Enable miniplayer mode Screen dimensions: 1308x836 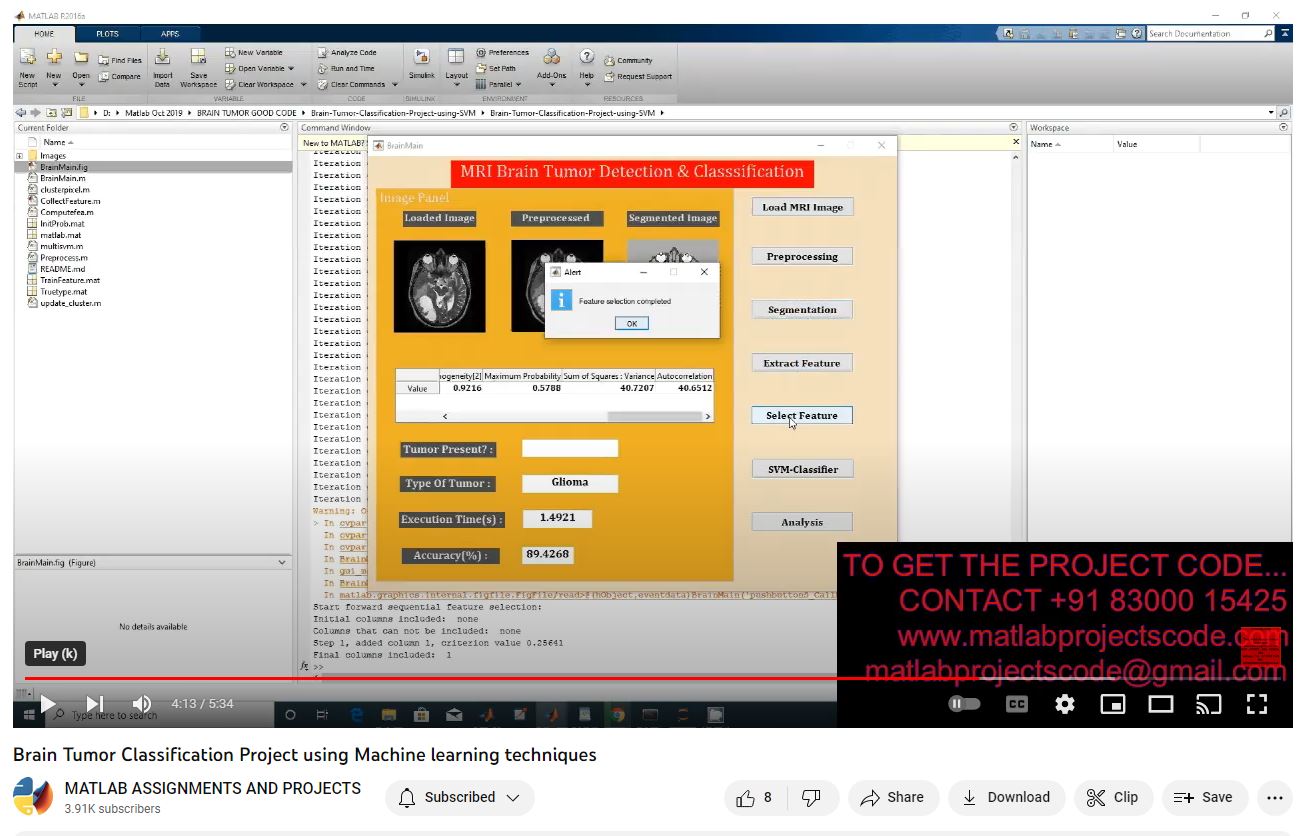pyautogui.click(x=1112, y=704)
